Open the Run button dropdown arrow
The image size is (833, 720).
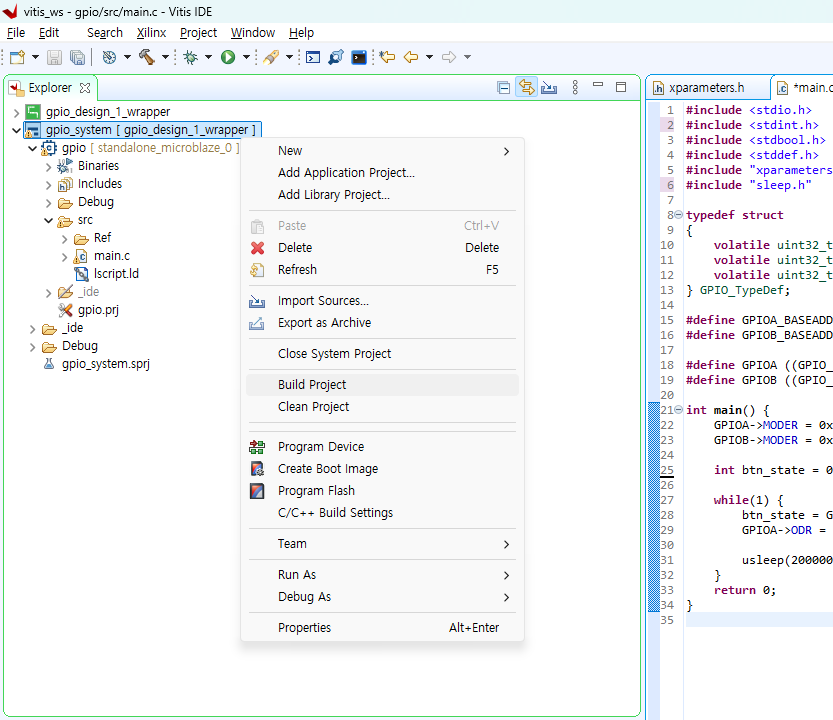(x=246, y=57)
